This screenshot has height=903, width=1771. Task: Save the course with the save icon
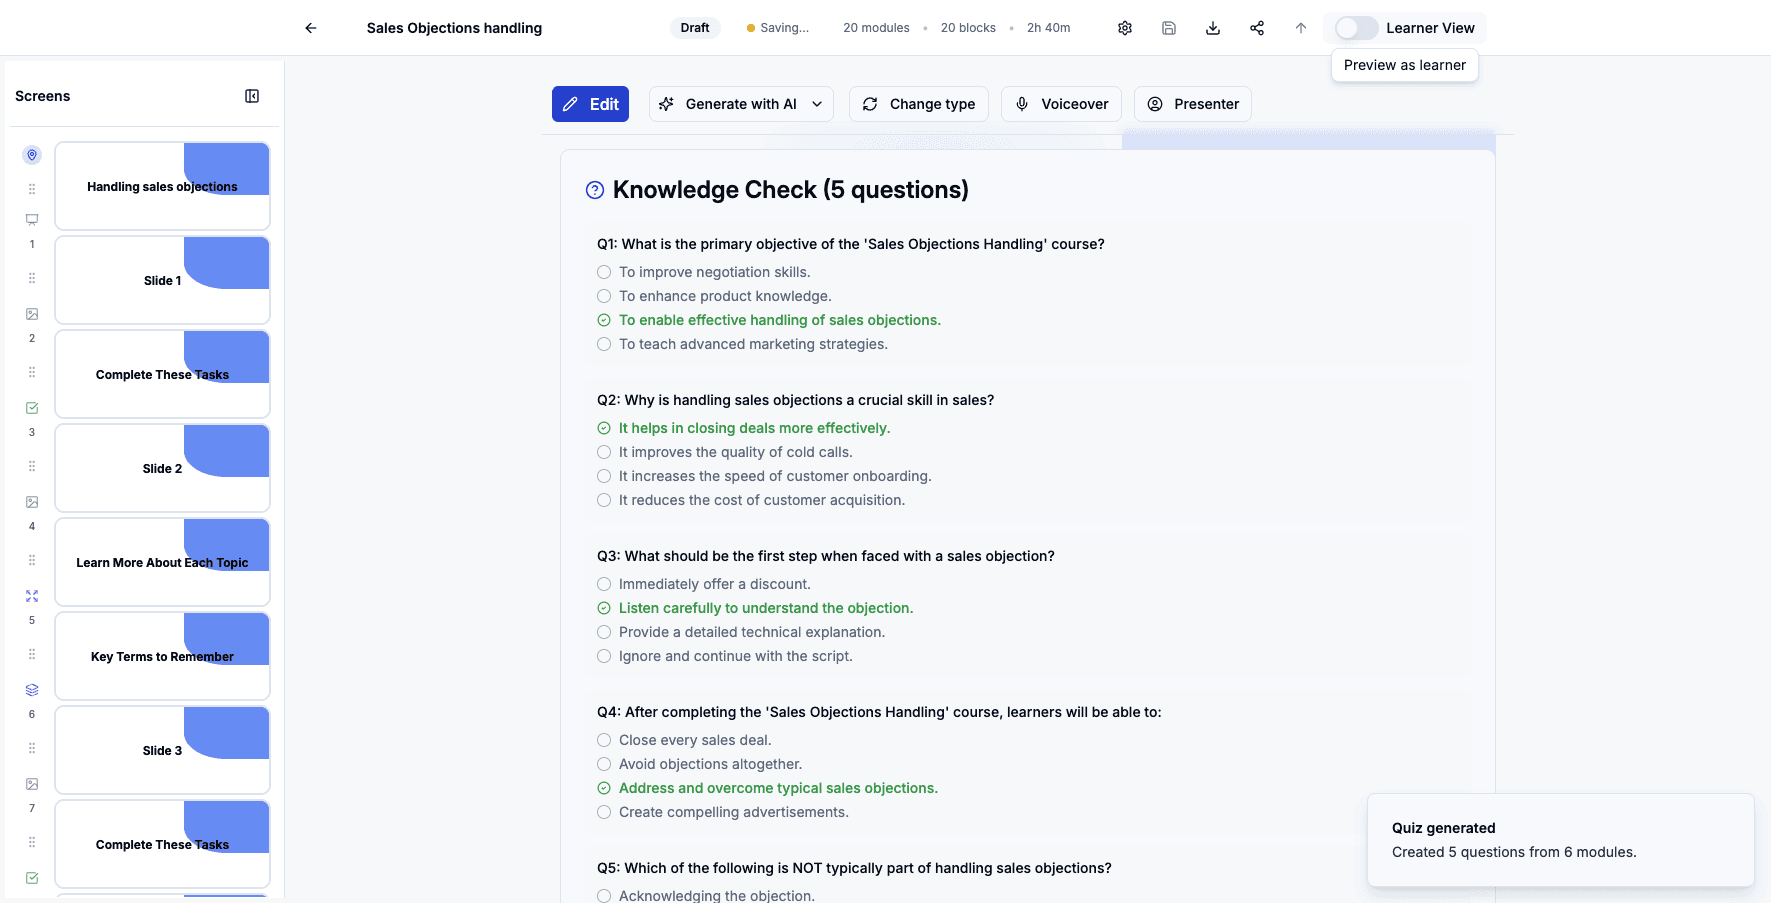1168,27
